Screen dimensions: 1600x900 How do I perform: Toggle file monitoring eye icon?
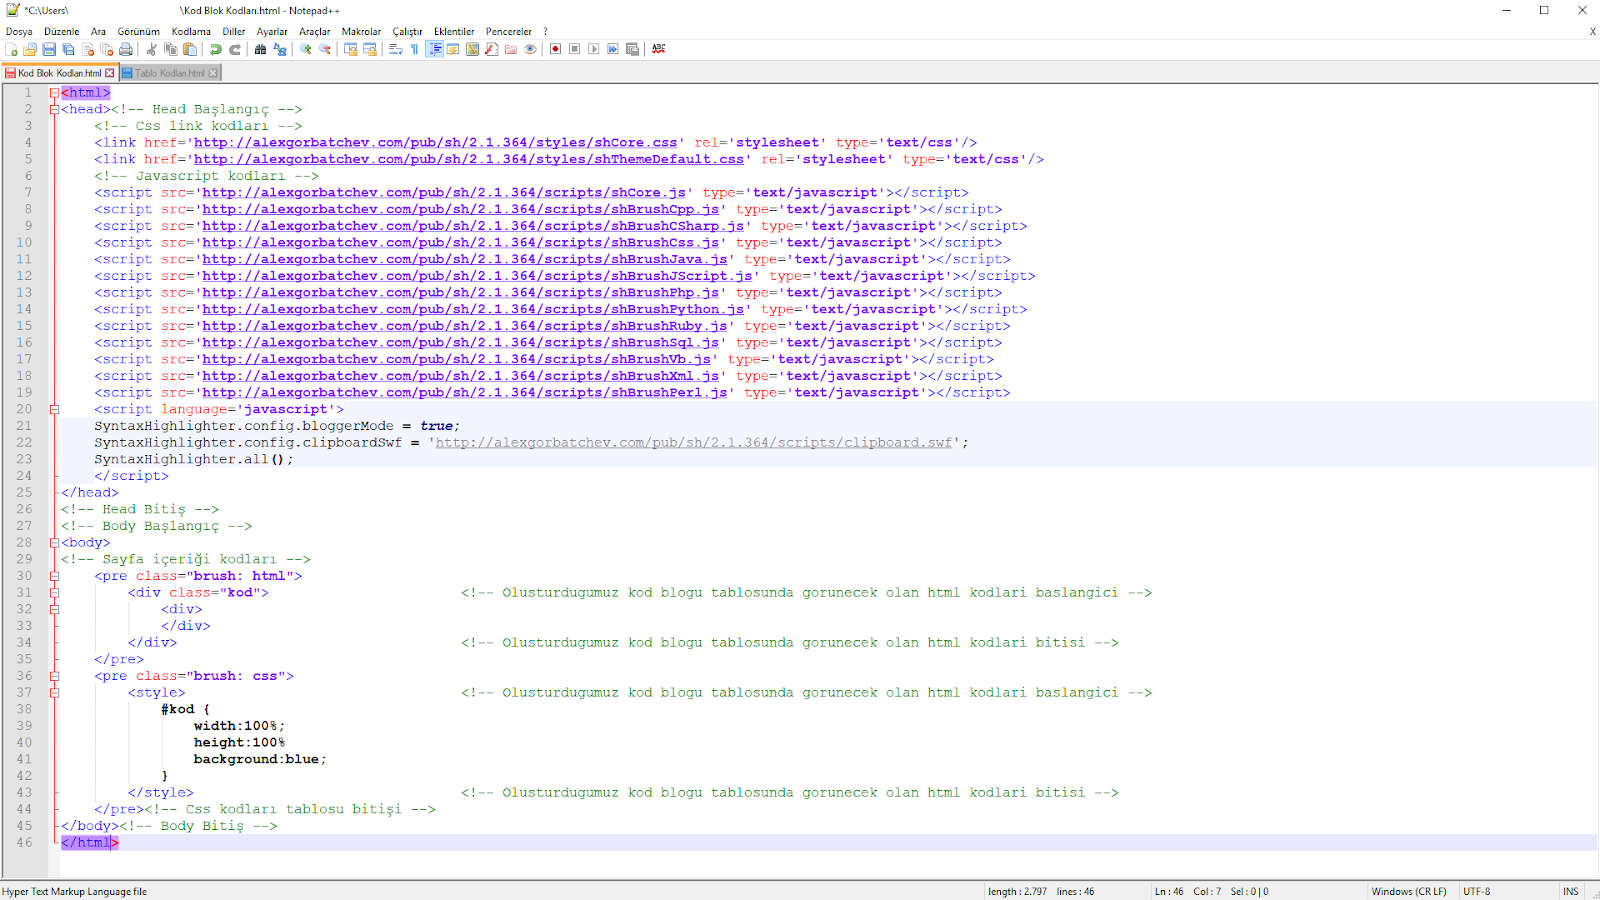(530, 49)
